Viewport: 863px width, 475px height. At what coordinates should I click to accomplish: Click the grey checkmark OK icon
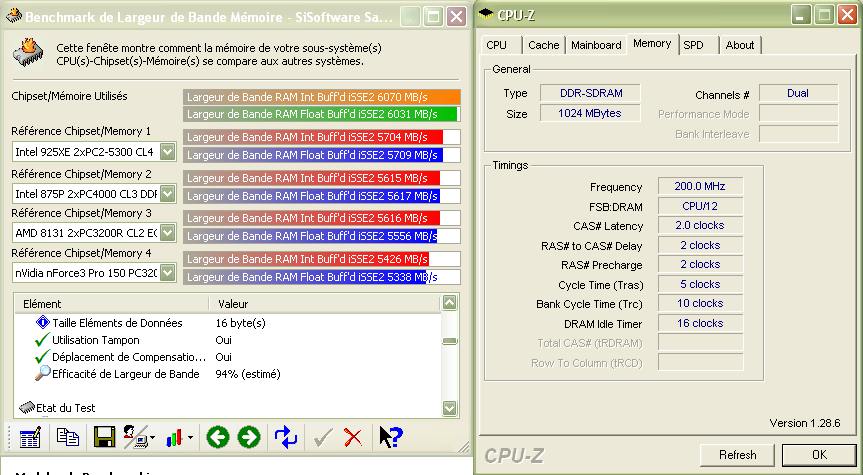coord(322,438)
